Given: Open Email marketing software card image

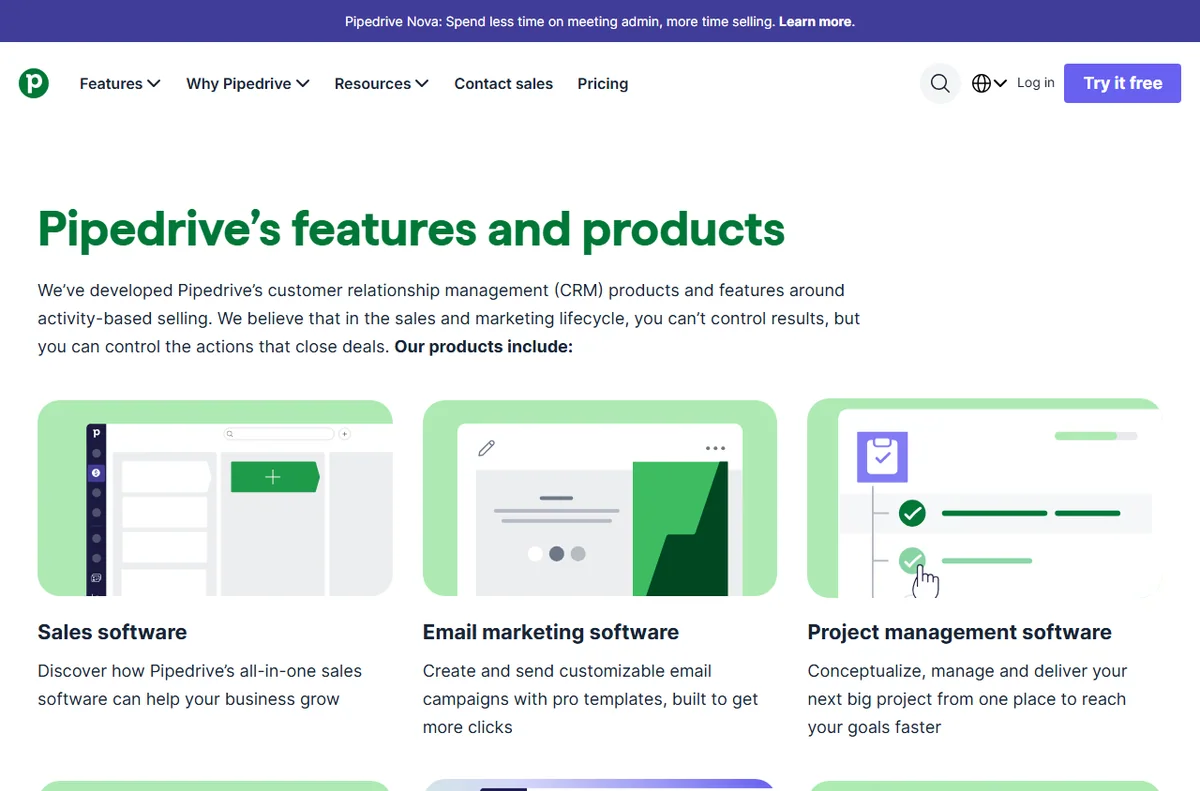Looking at the screenshot, I should pos(600,498).
